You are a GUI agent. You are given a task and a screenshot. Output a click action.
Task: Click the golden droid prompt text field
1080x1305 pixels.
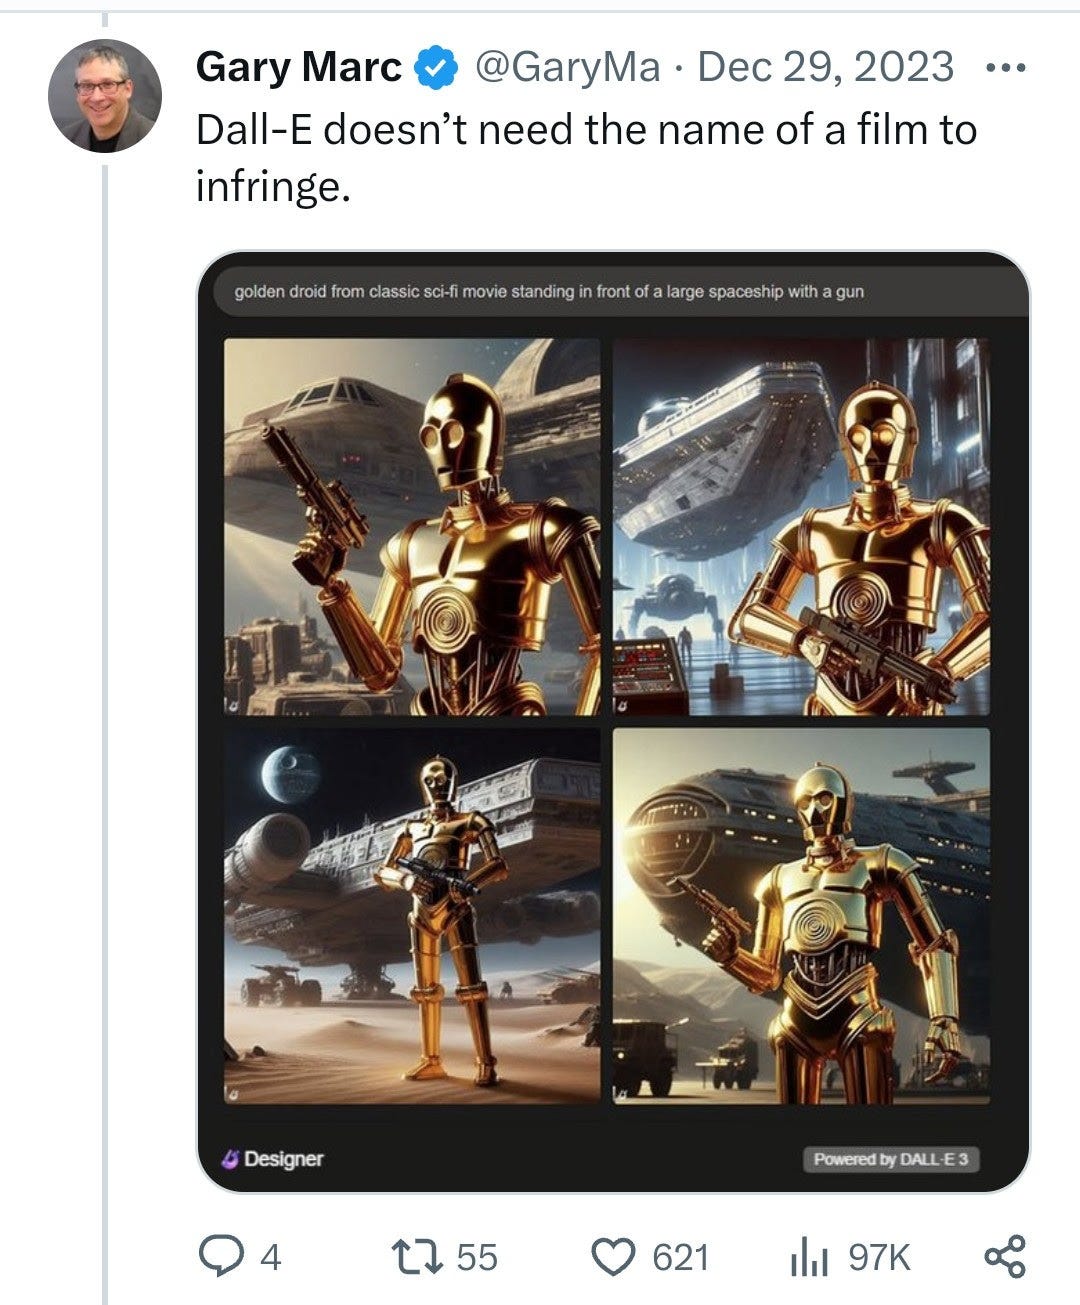(x=620, y=292)
